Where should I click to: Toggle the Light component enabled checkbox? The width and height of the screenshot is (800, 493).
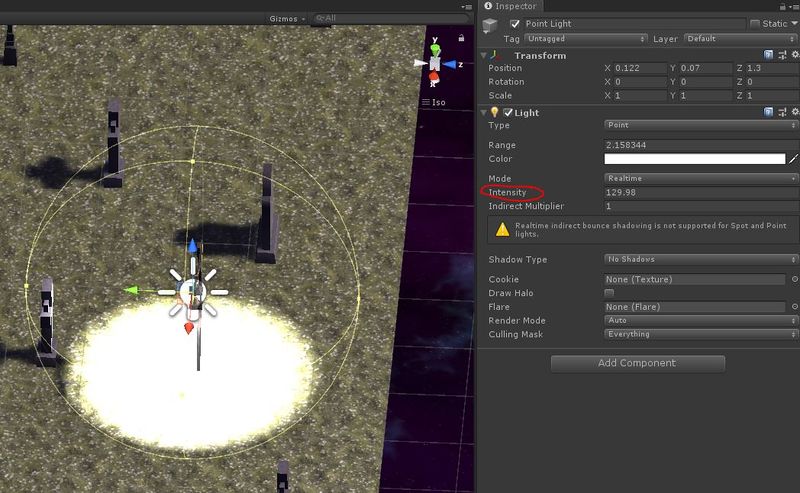pyautogui.click(x=508, y=112)
